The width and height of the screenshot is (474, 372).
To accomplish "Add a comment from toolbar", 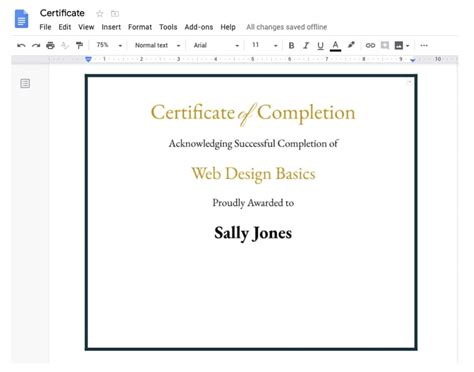I will [x=385, y=45].
